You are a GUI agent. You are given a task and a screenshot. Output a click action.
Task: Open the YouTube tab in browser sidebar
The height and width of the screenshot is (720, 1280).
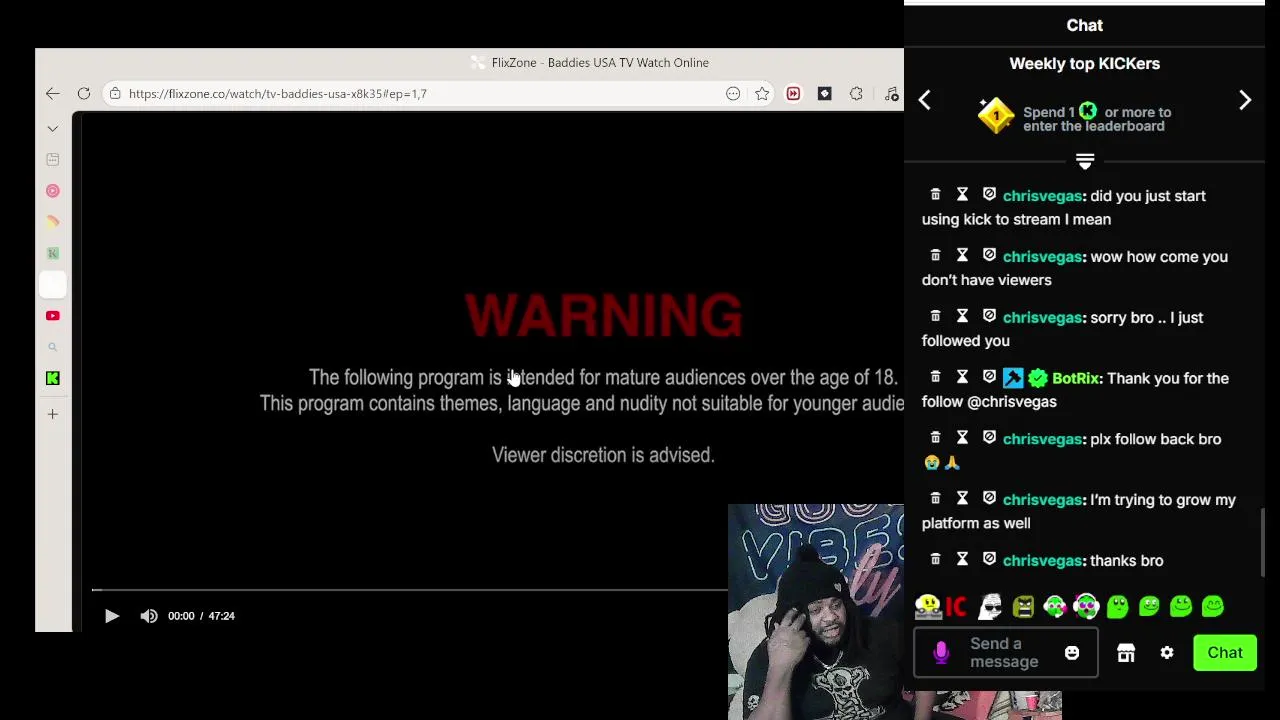pyautogui.click(x=53, y=316)
